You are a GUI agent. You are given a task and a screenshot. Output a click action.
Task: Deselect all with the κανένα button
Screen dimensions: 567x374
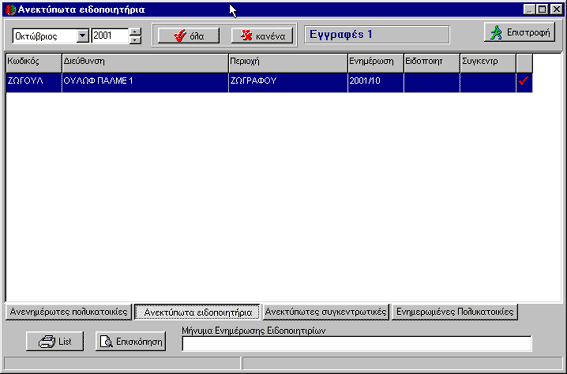[262, 36]
